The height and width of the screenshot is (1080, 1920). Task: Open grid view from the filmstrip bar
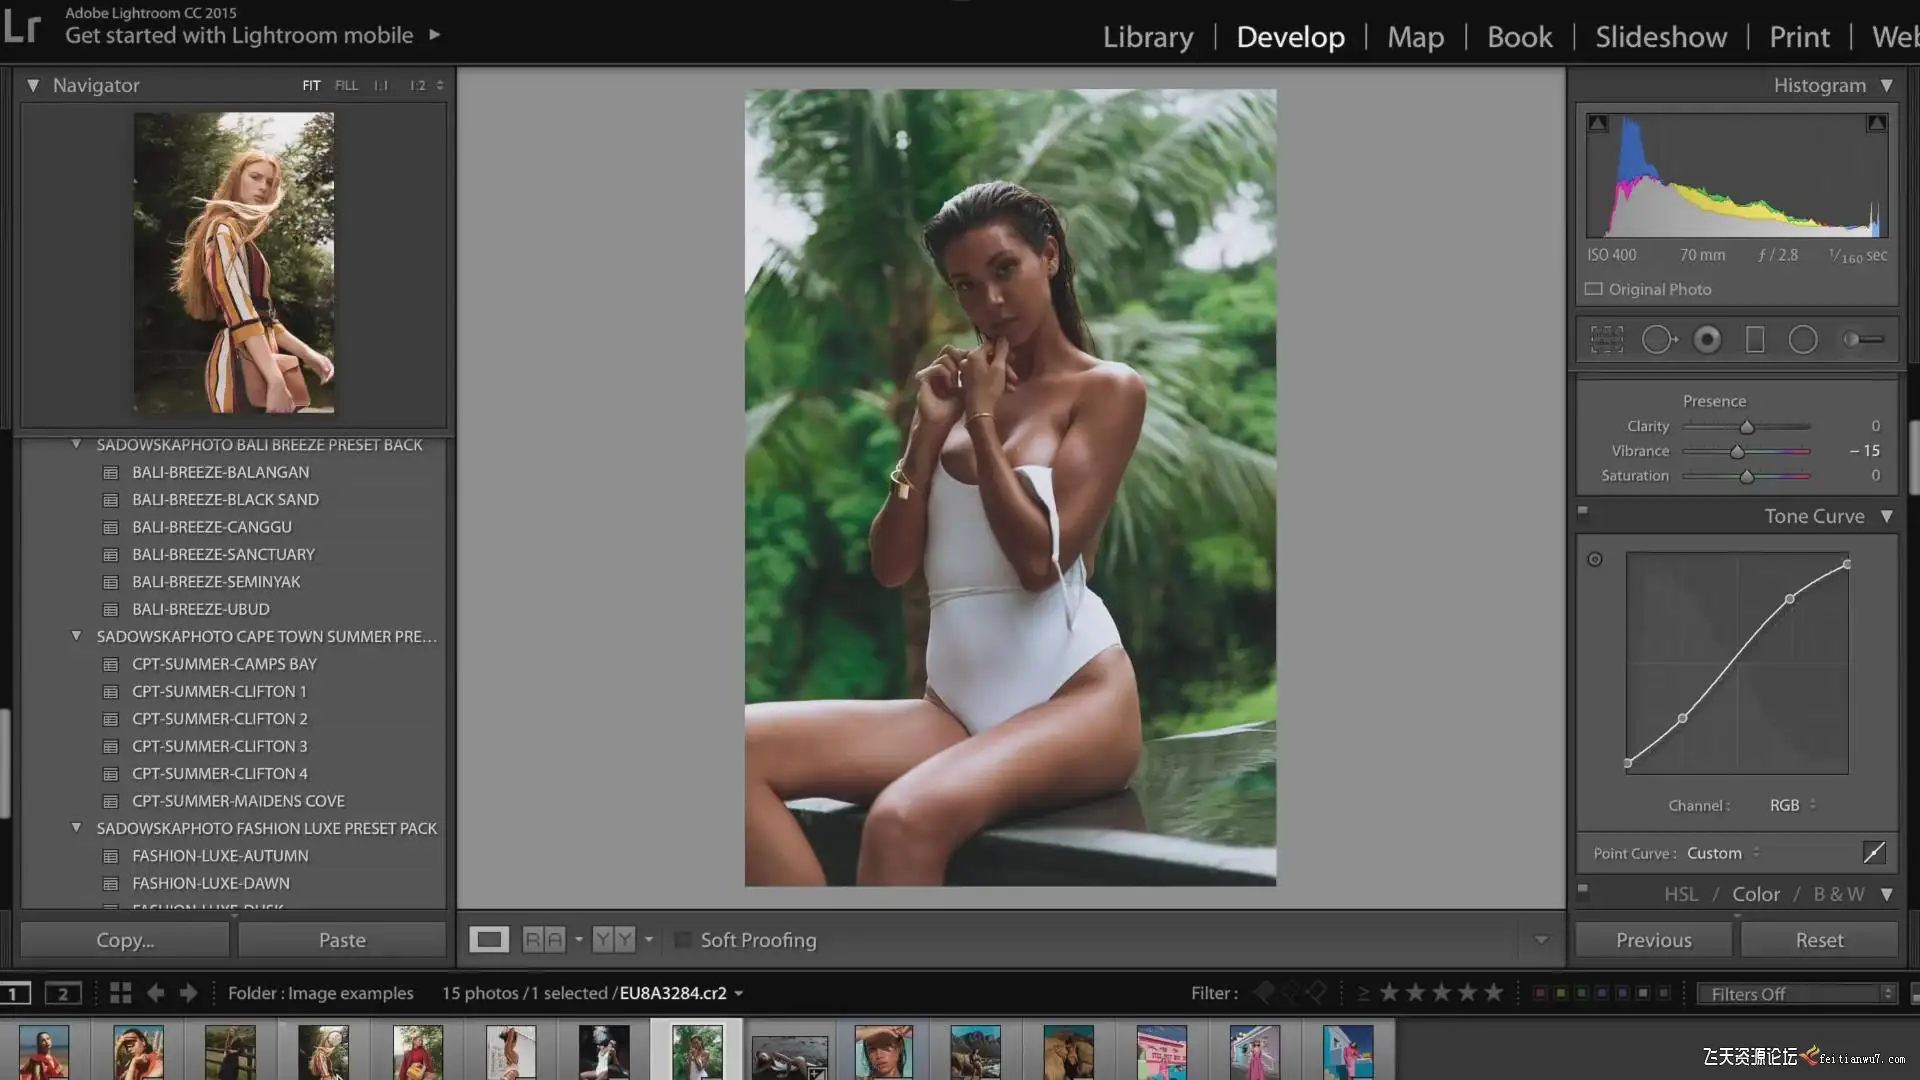121,993
